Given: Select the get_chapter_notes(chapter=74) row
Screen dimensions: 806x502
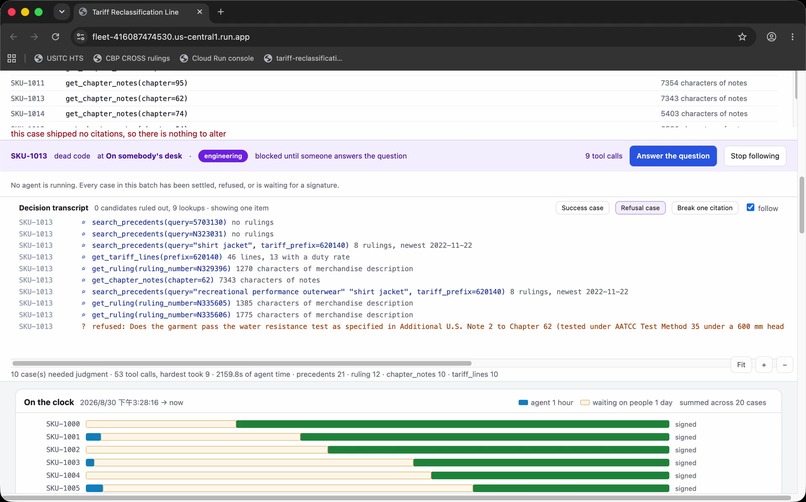Looking at the screenshot, I should coord(394,114).
